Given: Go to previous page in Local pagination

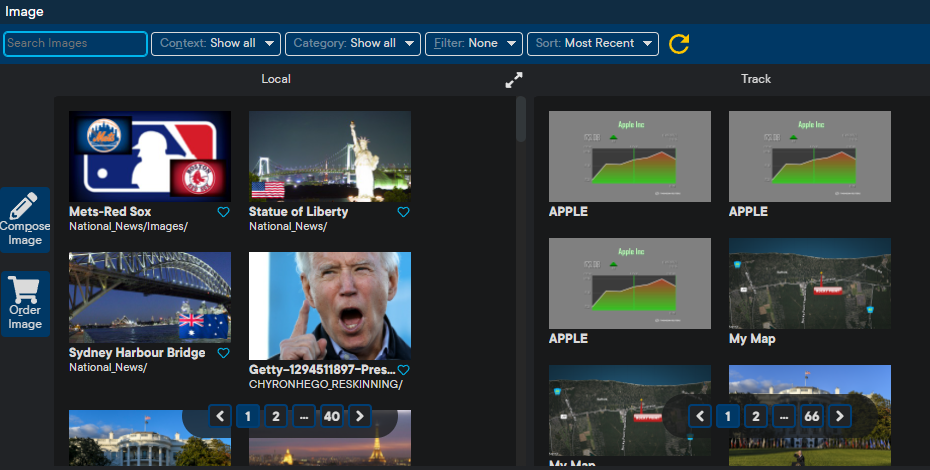Looking at the screenshot, I should (221, 416).
